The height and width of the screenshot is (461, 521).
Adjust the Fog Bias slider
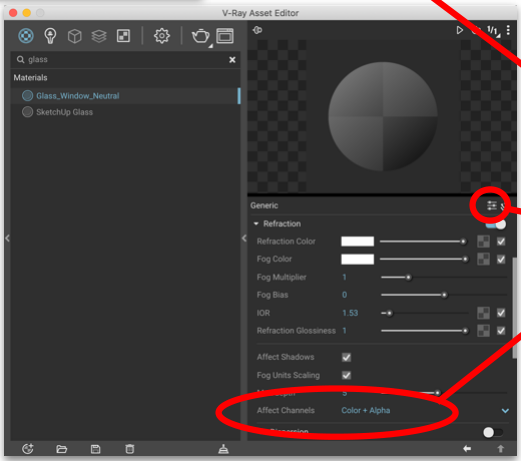coord(444,295)
